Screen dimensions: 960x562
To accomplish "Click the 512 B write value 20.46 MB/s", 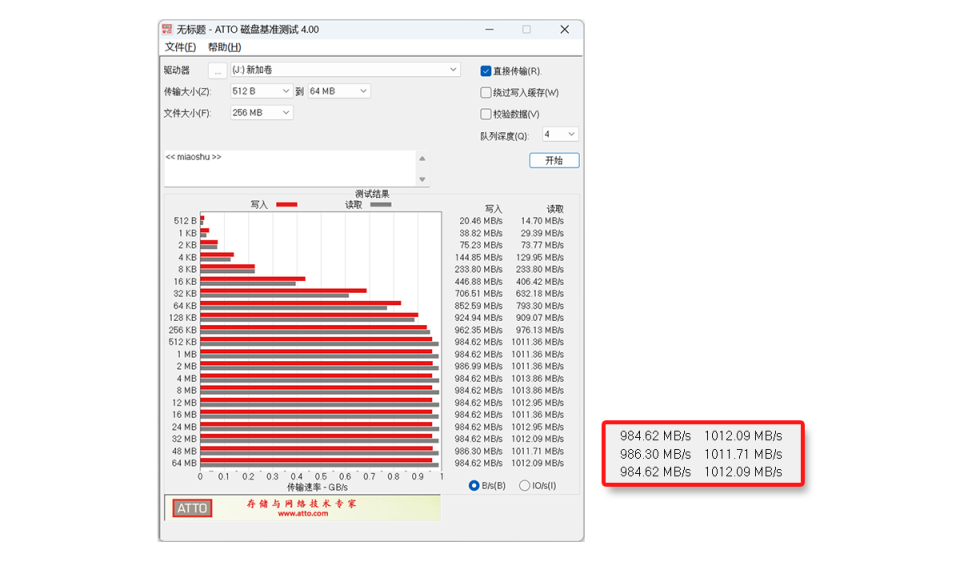I will pos(481,221).
